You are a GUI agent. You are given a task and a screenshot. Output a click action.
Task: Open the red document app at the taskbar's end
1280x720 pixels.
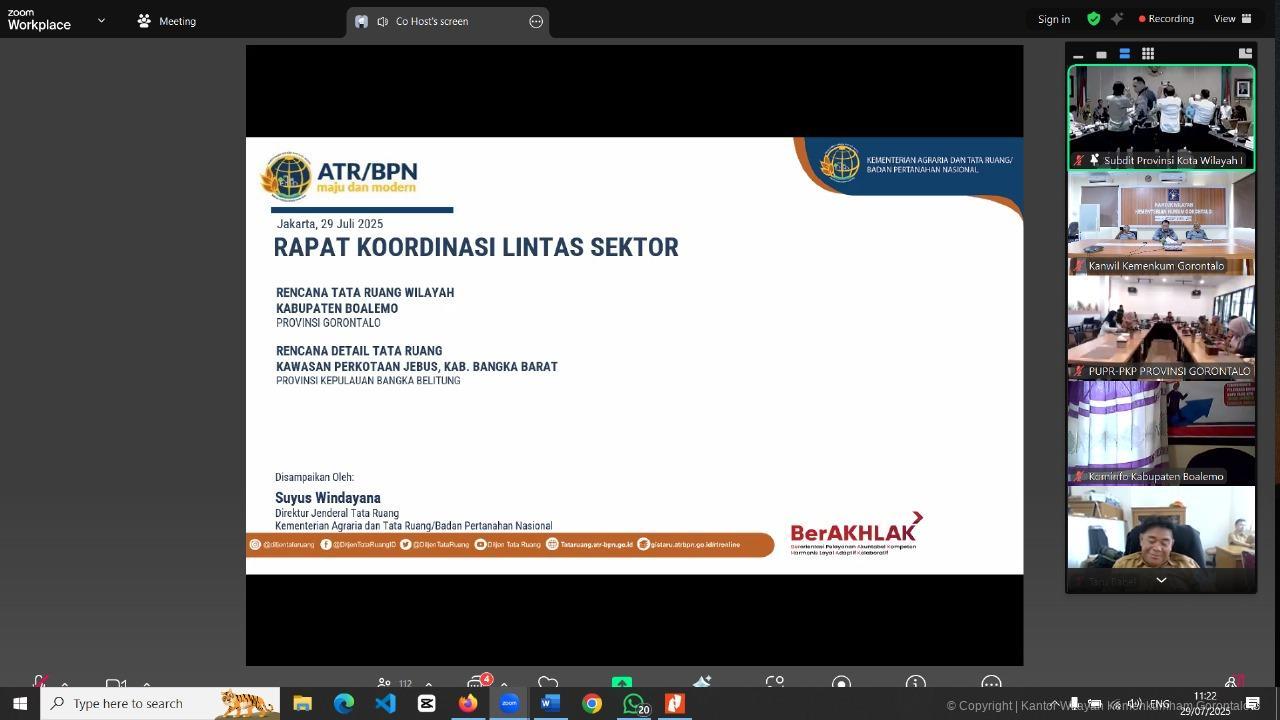point(675,704)
